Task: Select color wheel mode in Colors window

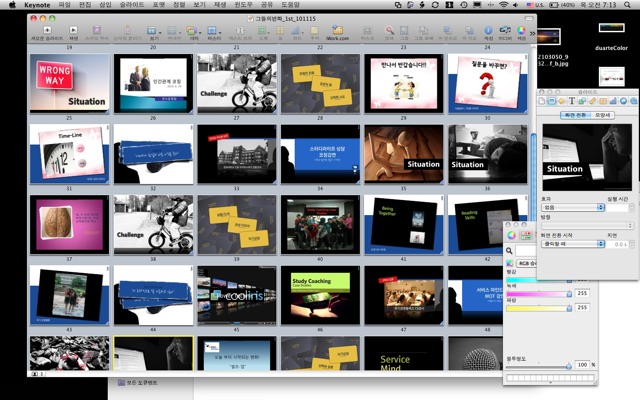Action: coord(511,235)
